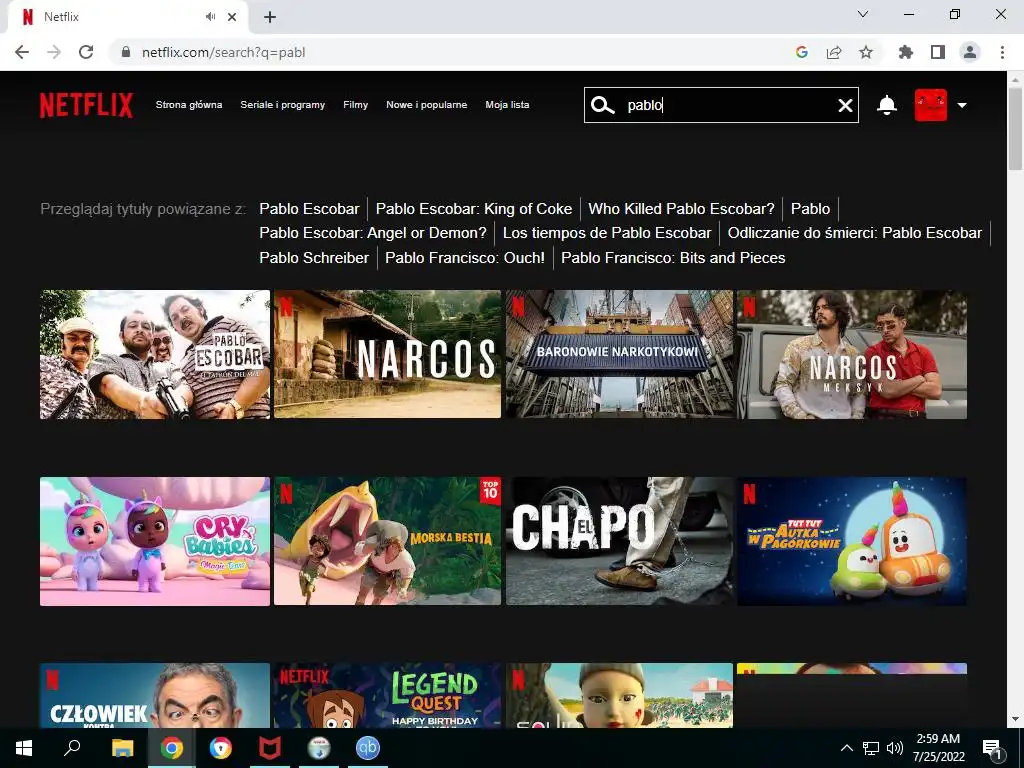Open the McAfee taskbar icon
This screenshot has width=1024, height=768.
coord(270,748)
